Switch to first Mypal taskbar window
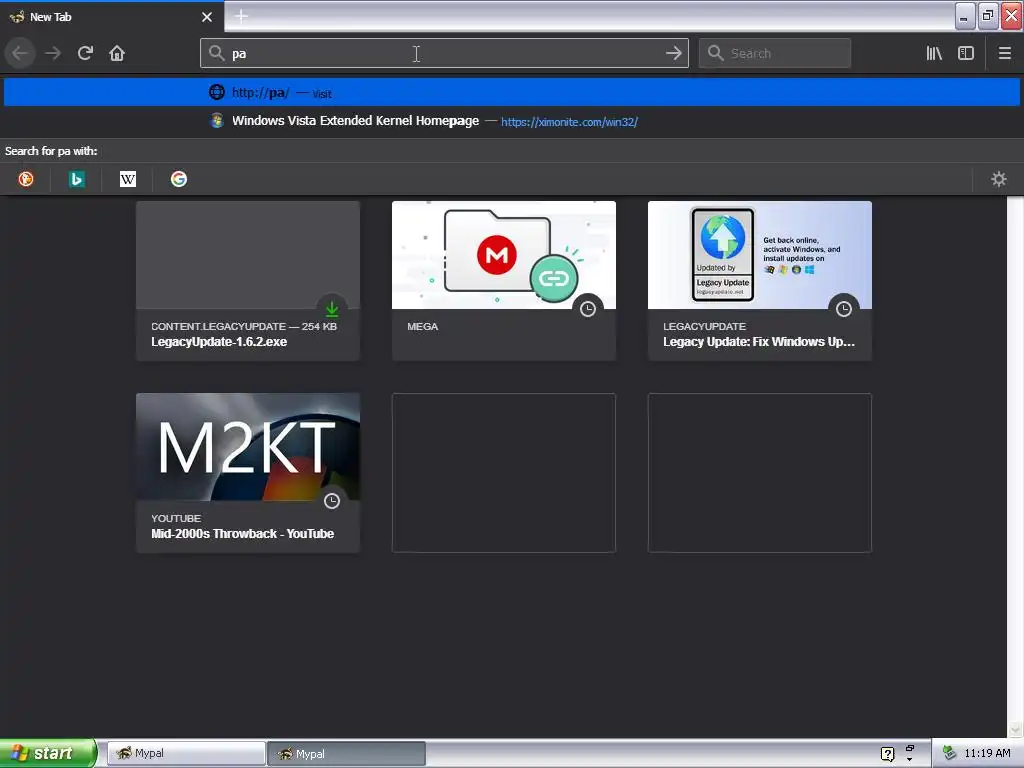Image resolution: width=1024 pixels, height=768 pixels. pyautogui.click(x=185, y=753)
